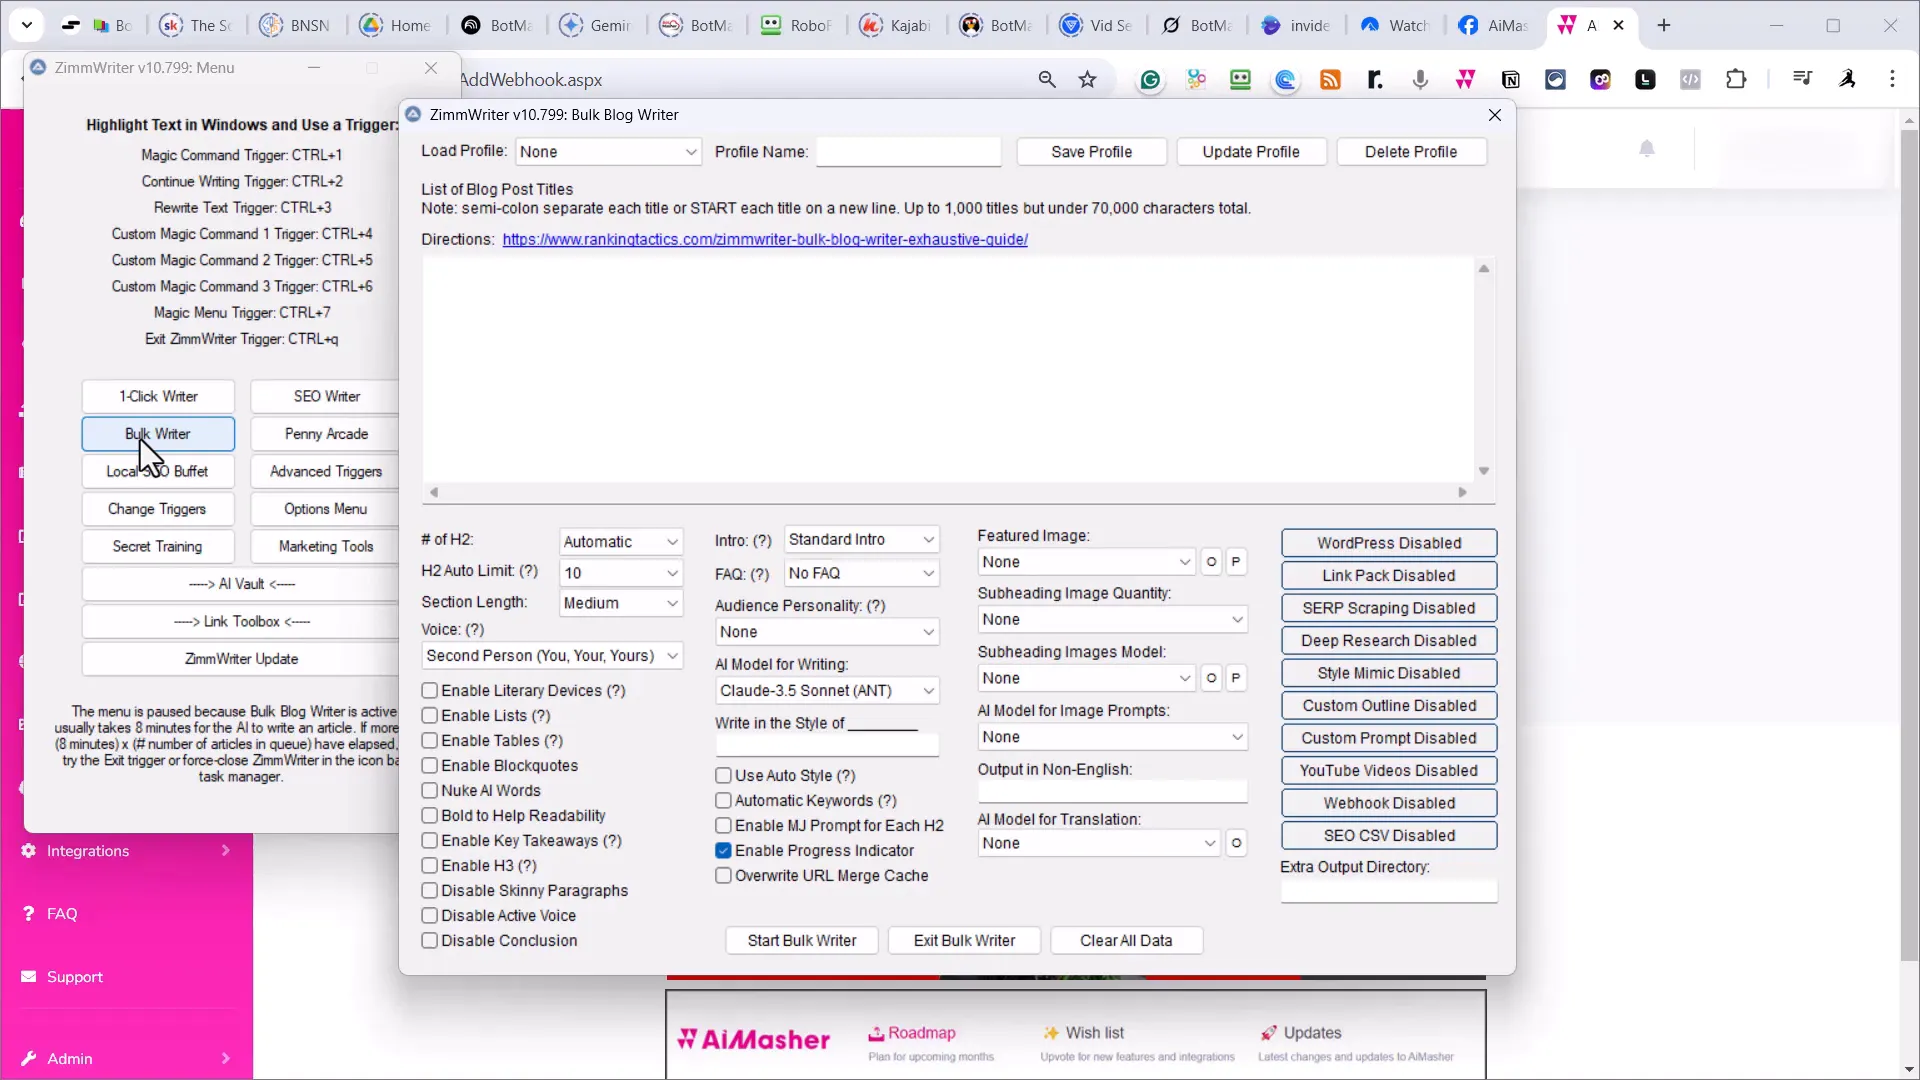Viewport: 1920px width, 1080px height.
Task: Click Clear All Data button
Action: tap(1126, 941)
